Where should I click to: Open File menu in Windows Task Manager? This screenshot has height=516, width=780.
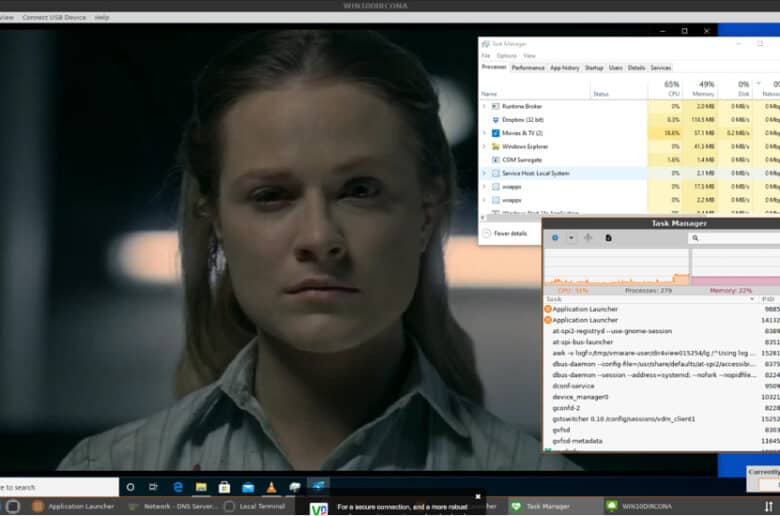pyautogui.click(x=486, y=56)
